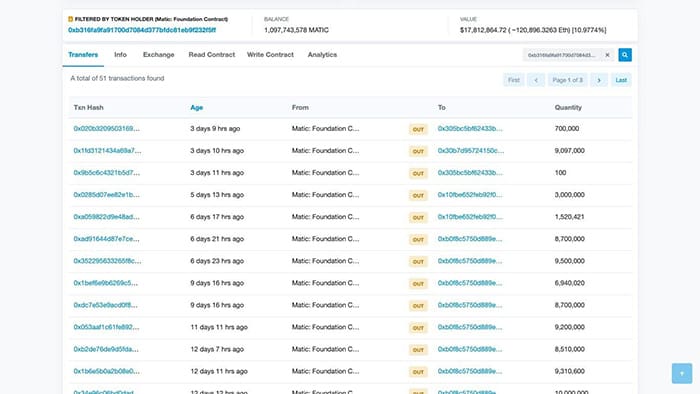
Task: Open transaction hash 0xad91644d87e7ce...
Action: [106, 239]
